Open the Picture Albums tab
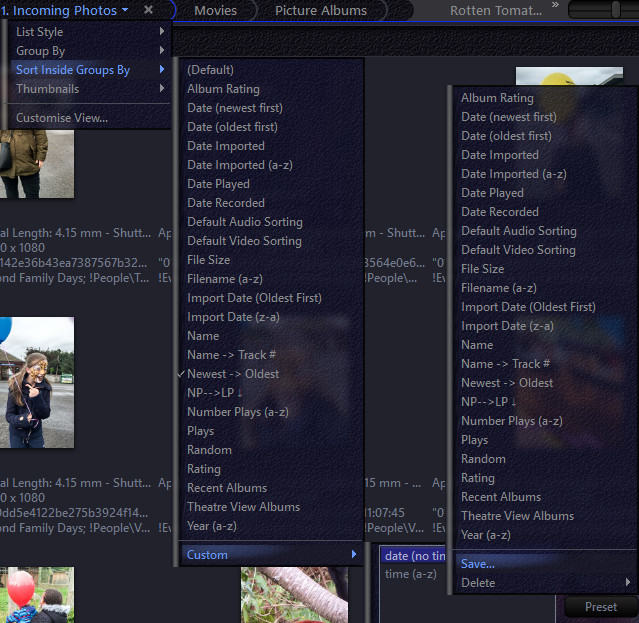639x623 pixels. pos(320,11)
